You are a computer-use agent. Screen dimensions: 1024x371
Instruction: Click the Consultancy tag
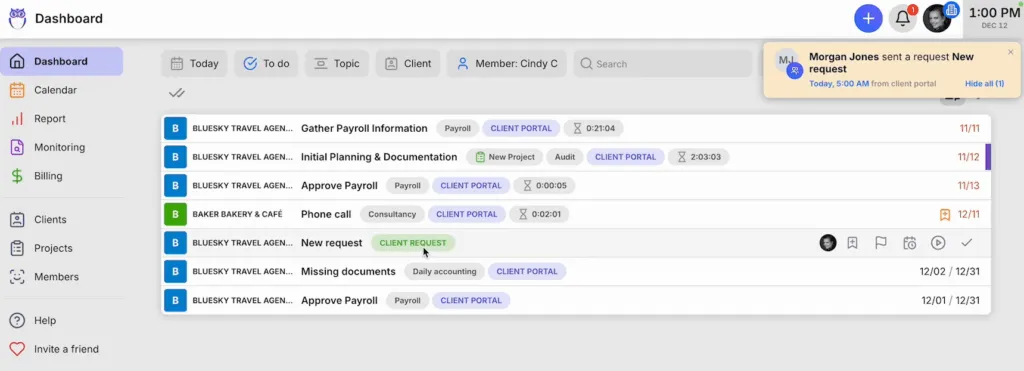pyautogui.click(x=392, y=214)
